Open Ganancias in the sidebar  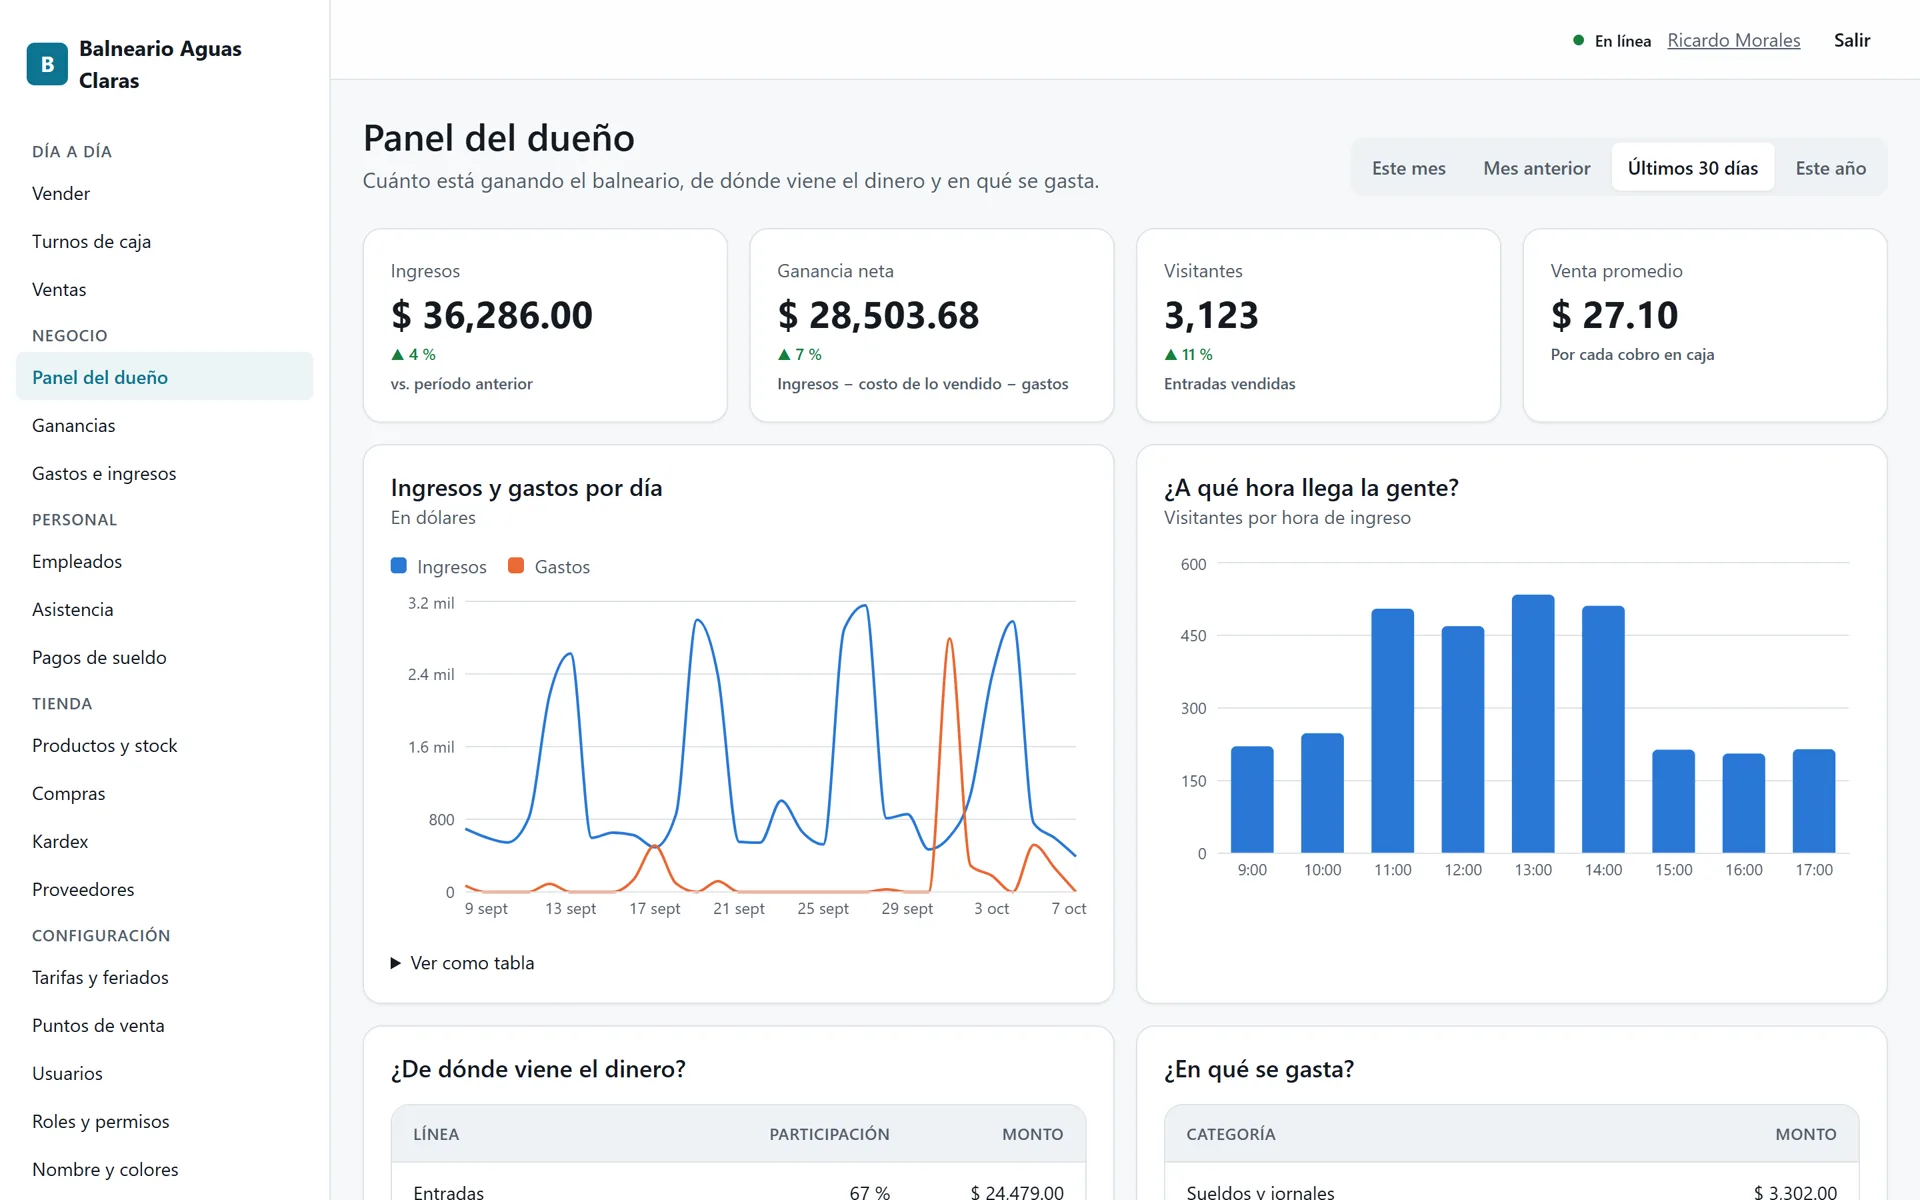pos(164,425)
